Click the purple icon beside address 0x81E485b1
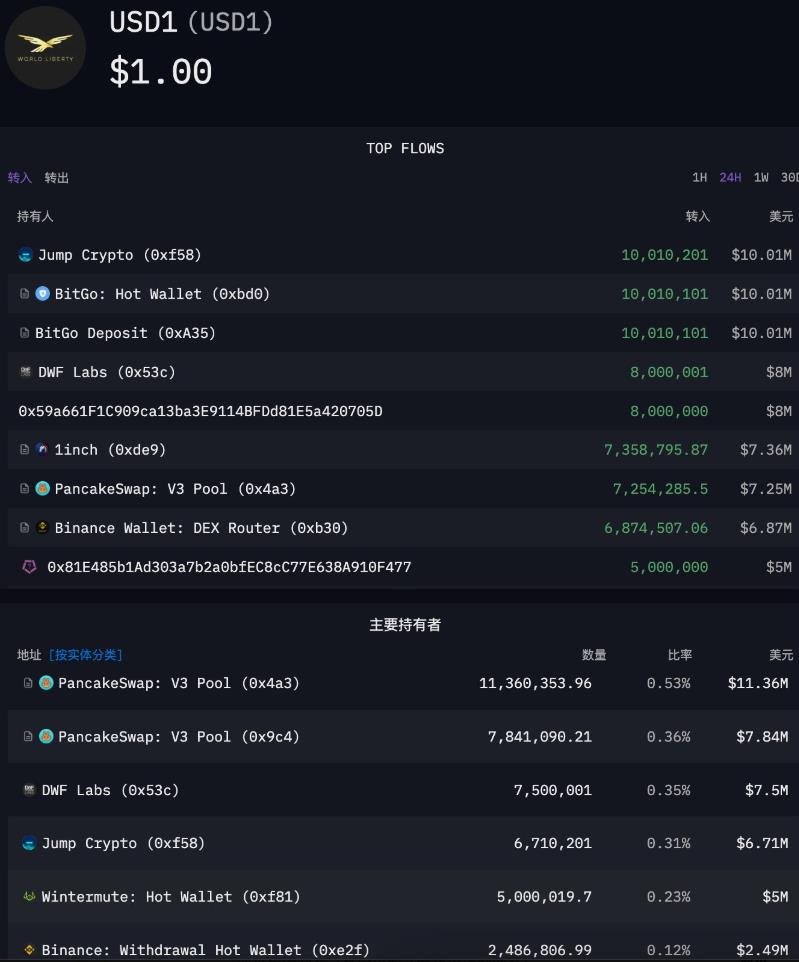This screenshot has height=962, width=799. click(29, 567)
